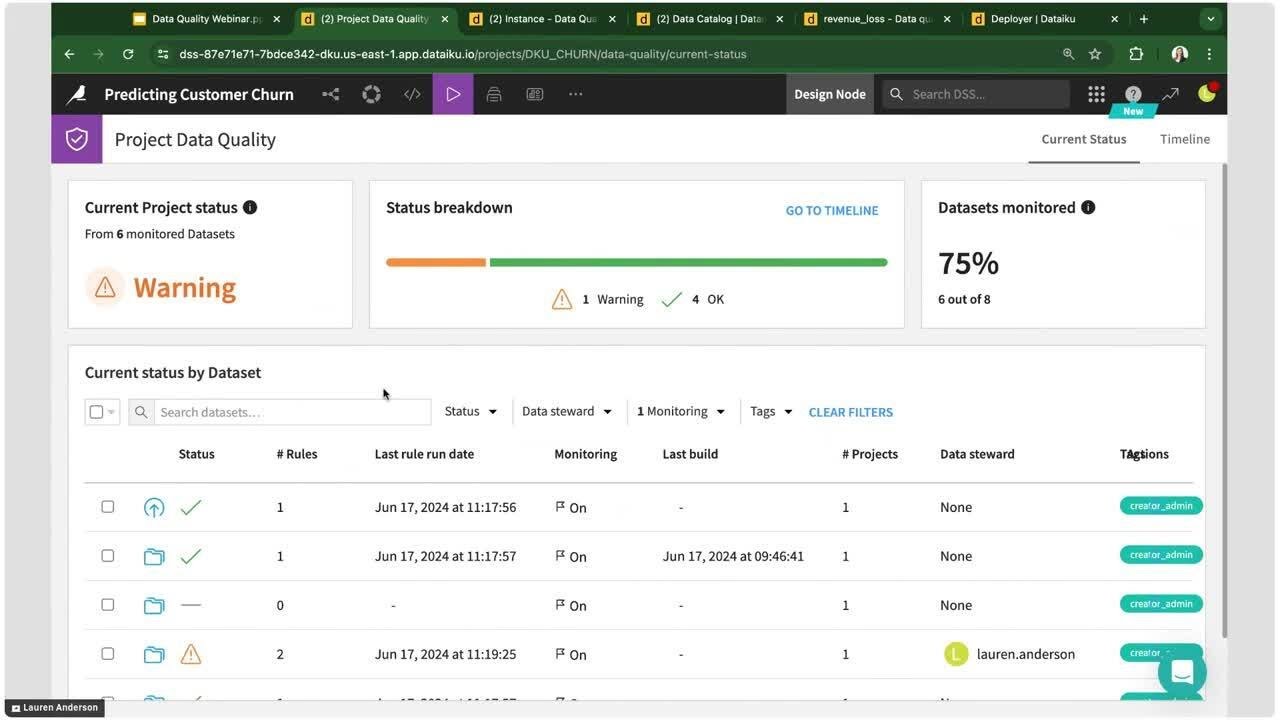
Task: Switch to revenue_loss browser tab
Action: click(x=879, y=18)
